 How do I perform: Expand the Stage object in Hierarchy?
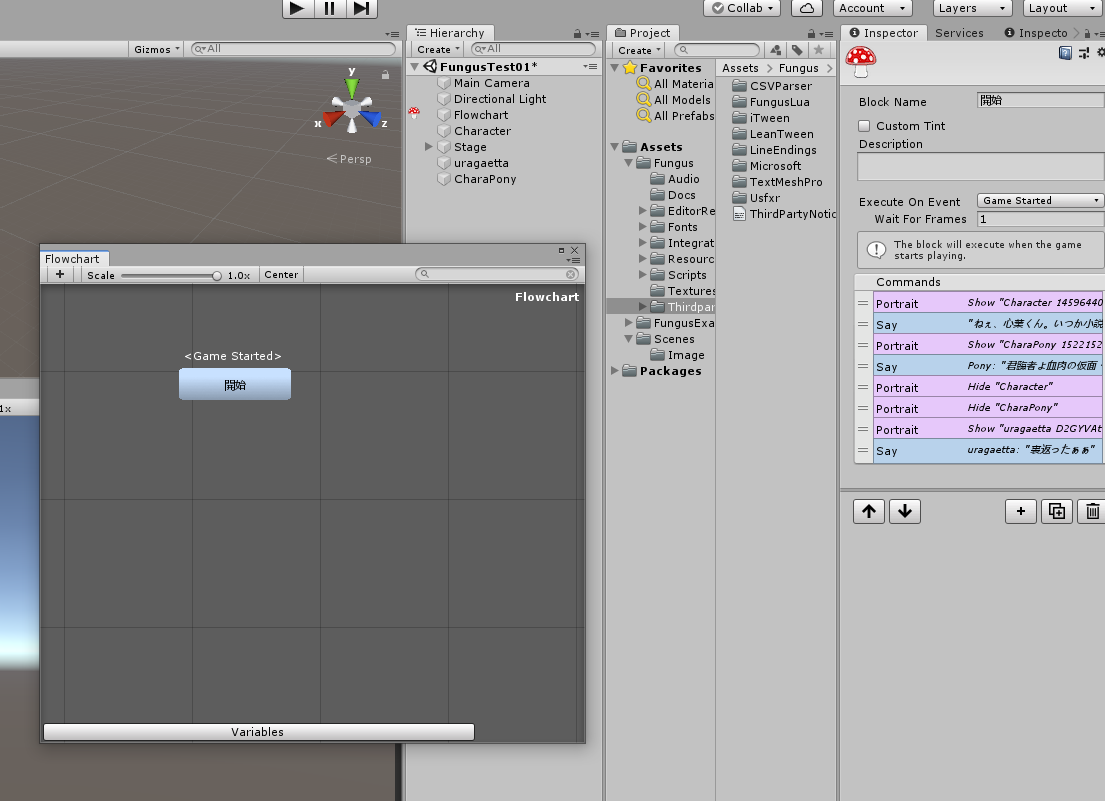coord(429,147)
